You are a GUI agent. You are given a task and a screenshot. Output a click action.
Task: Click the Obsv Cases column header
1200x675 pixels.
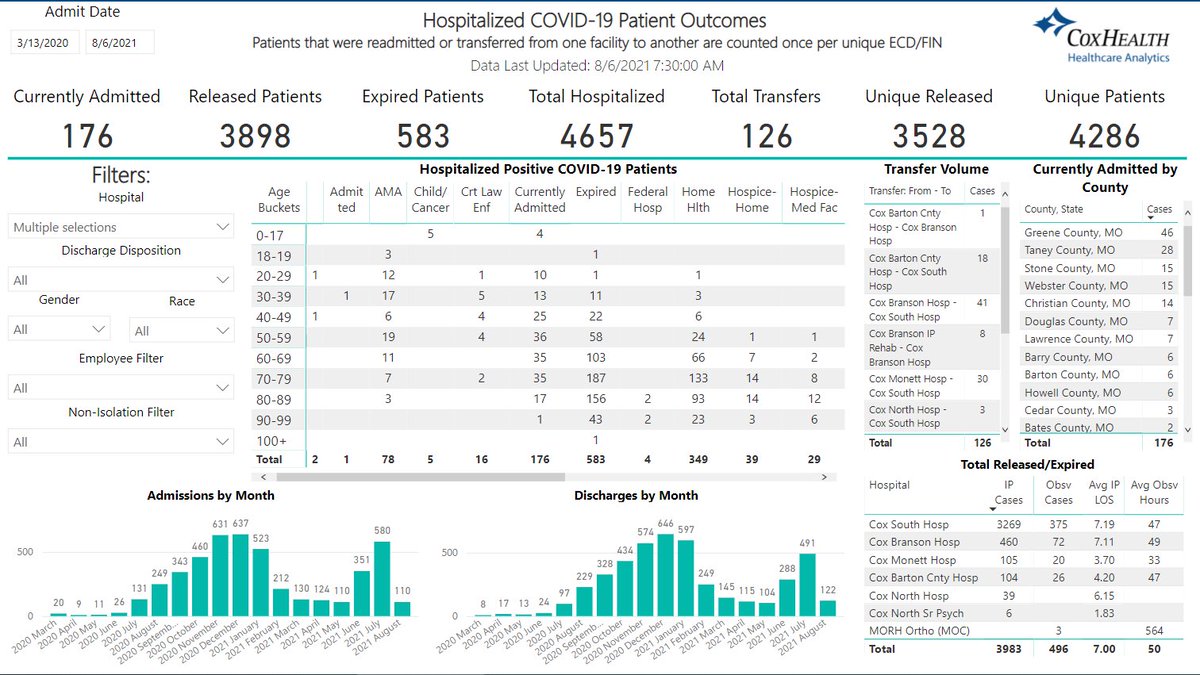[1058, 492]
